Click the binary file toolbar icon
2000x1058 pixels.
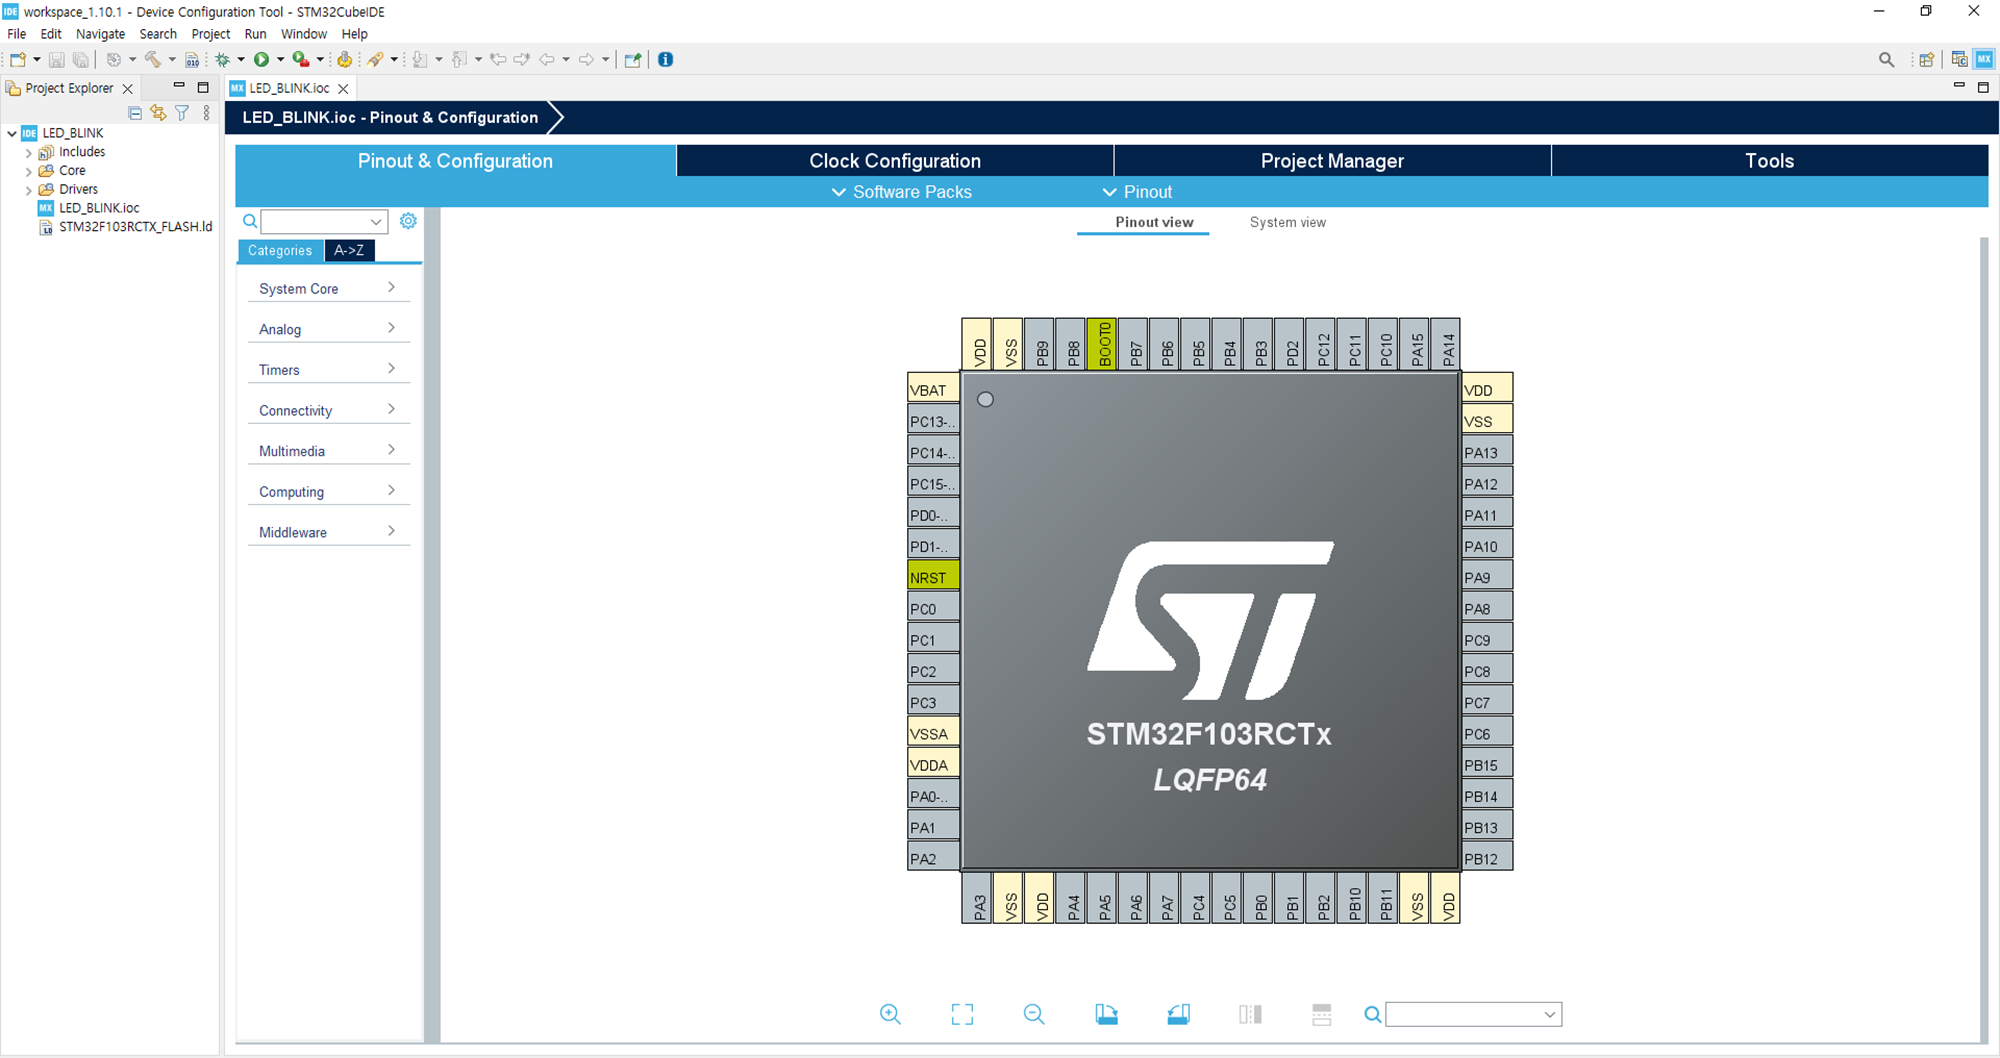(x=192, y=60)
